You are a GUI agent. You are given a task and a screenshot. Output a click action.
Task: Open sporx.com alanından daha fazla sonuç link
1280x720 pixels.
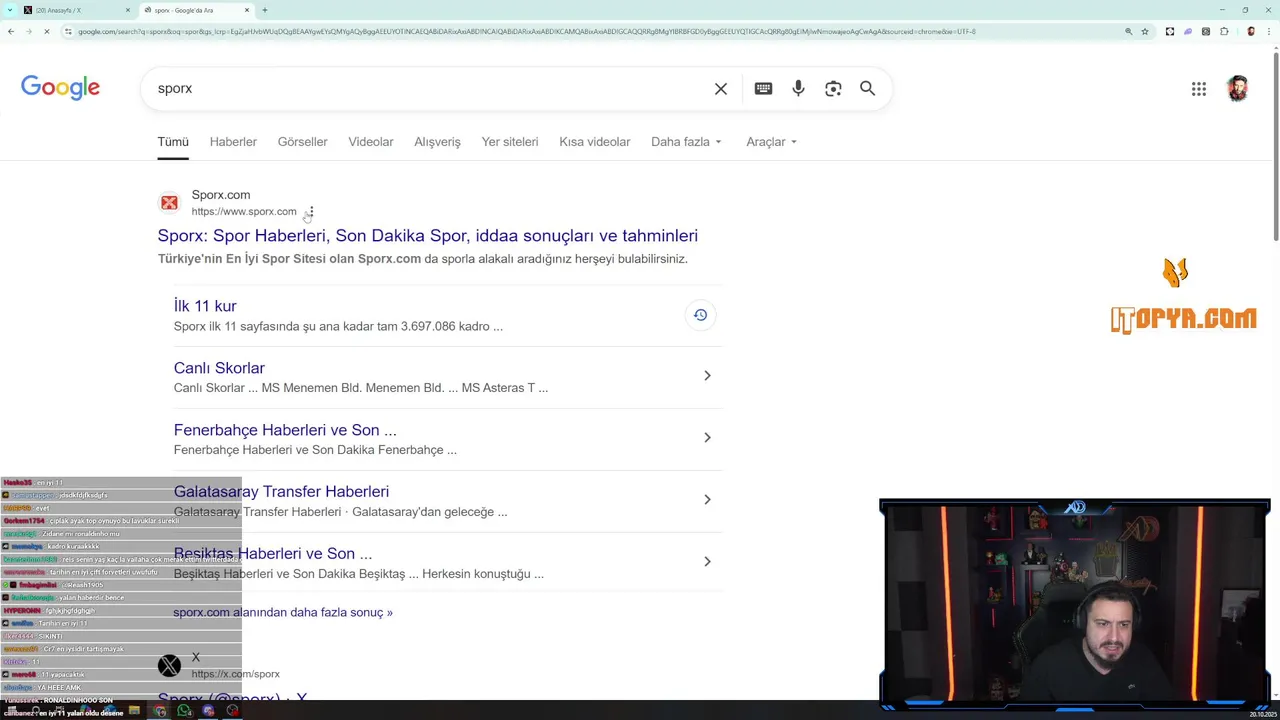[283, 612]
